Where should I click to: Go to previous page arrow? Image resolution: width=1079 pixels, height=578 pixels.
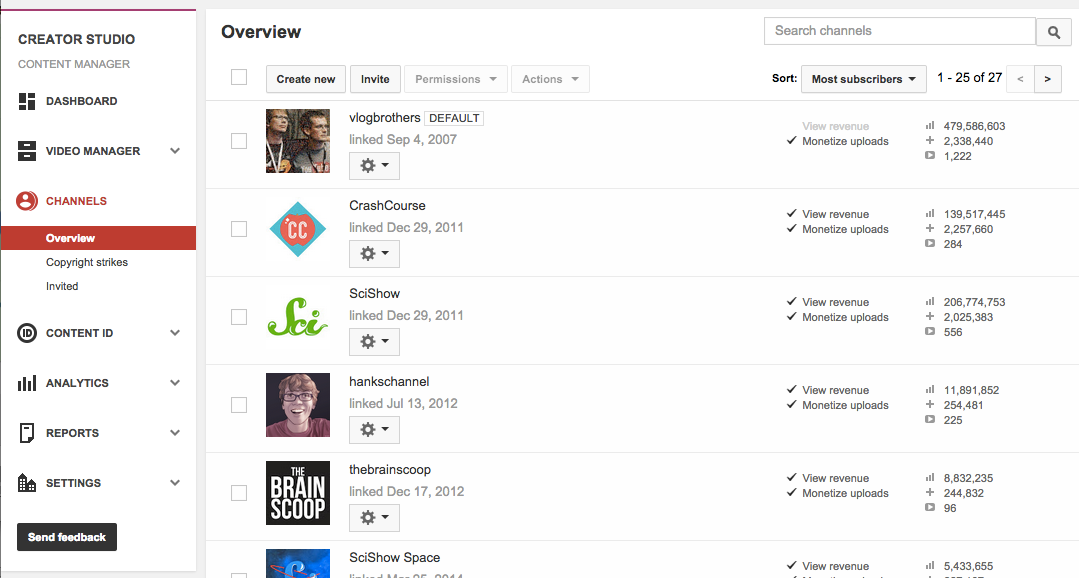[1020, 79]
